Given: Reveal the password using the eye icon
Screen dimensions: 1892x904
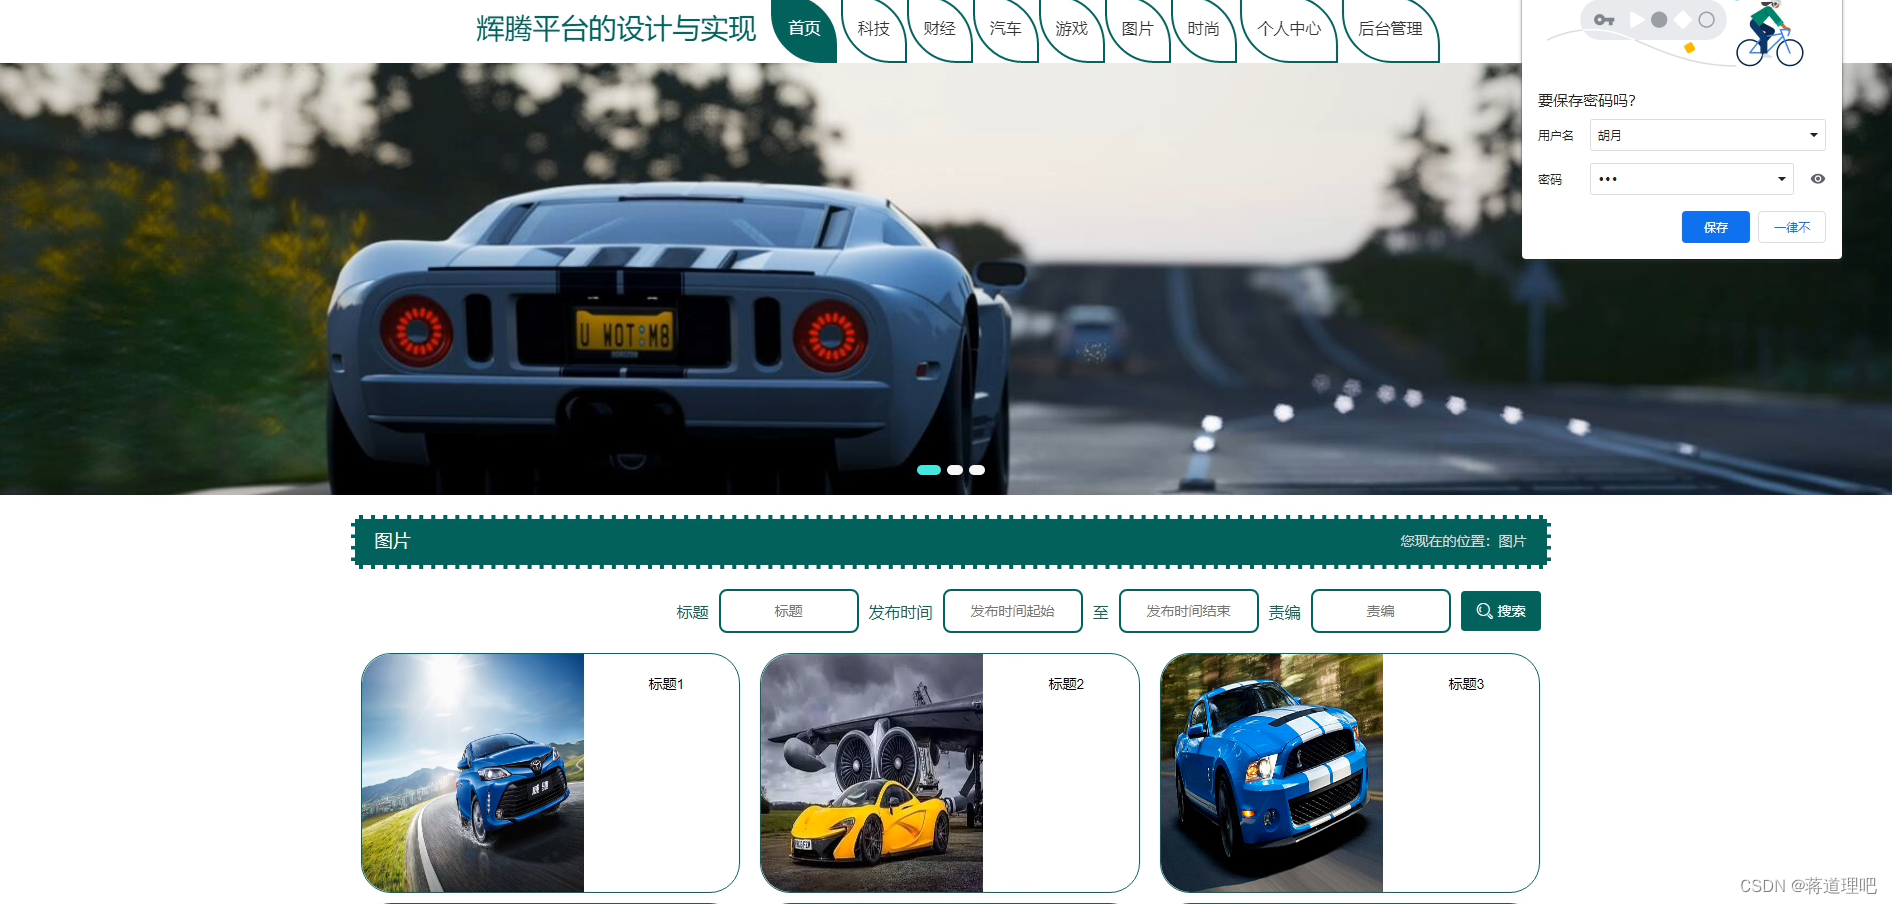Looking at the screenshot, I should tap(1818, 179).
